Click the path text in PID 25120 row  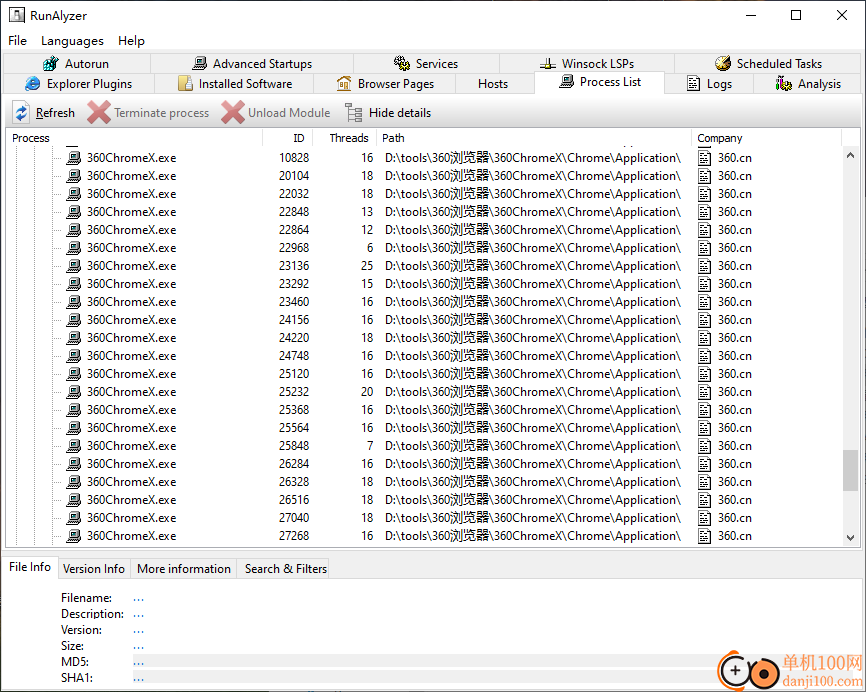click(x=533, y=374)
